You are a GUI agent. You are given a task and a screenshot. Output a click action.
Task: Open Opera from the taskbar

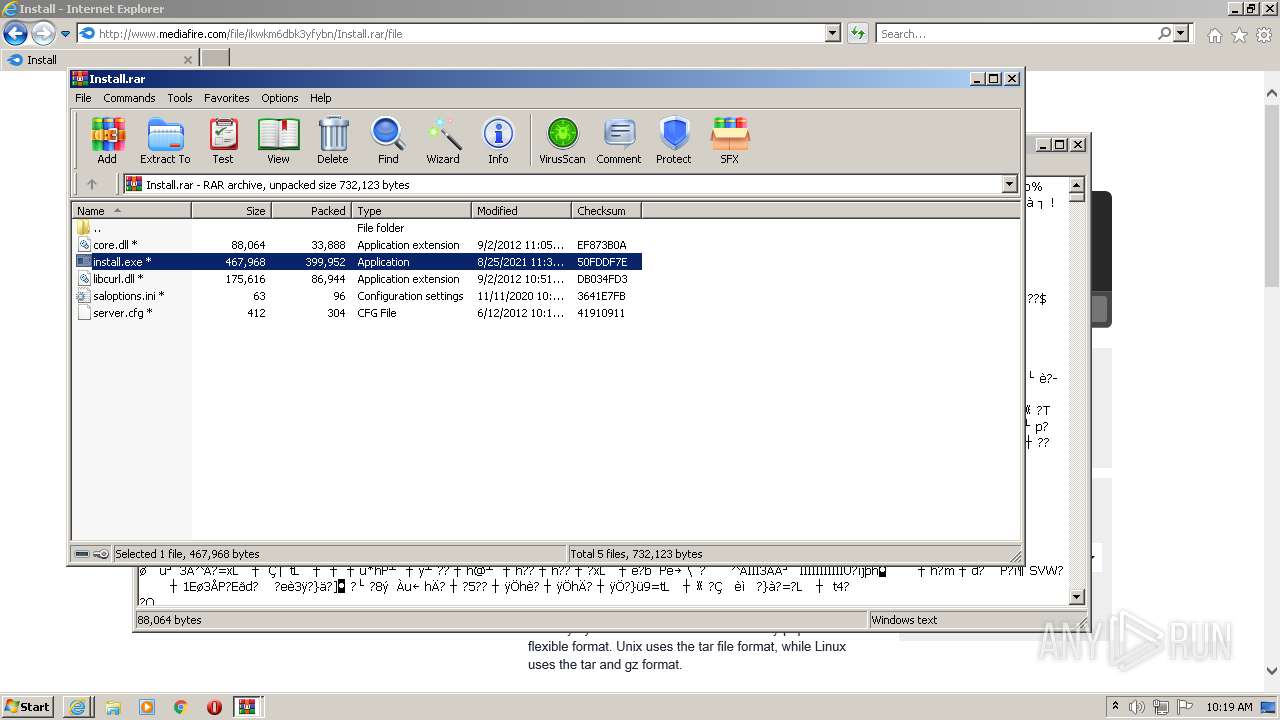coord(214,707)
